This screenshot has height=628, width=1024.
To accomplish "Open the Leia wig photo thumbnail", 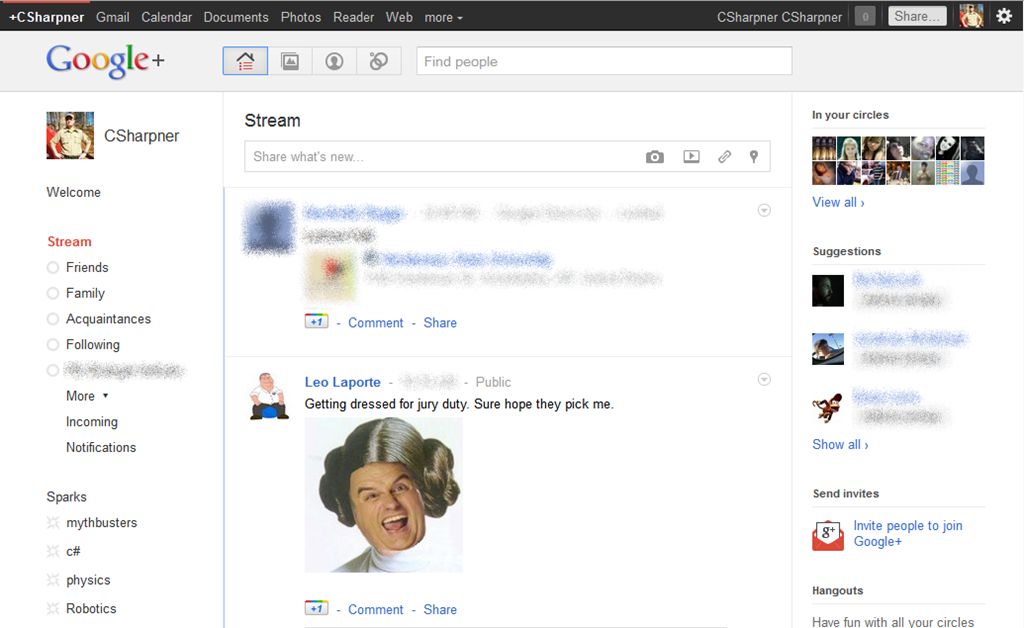I will pyautogui.click(x=383, y=495).
